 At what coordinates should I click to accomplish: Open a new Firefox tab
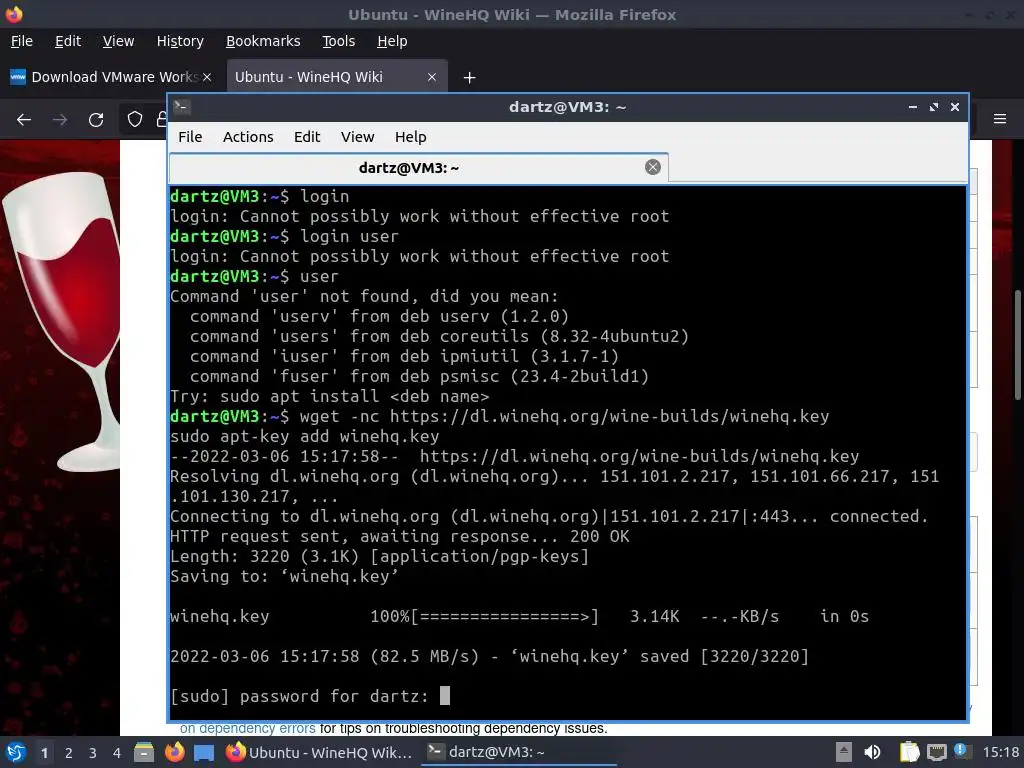point(469,78)
